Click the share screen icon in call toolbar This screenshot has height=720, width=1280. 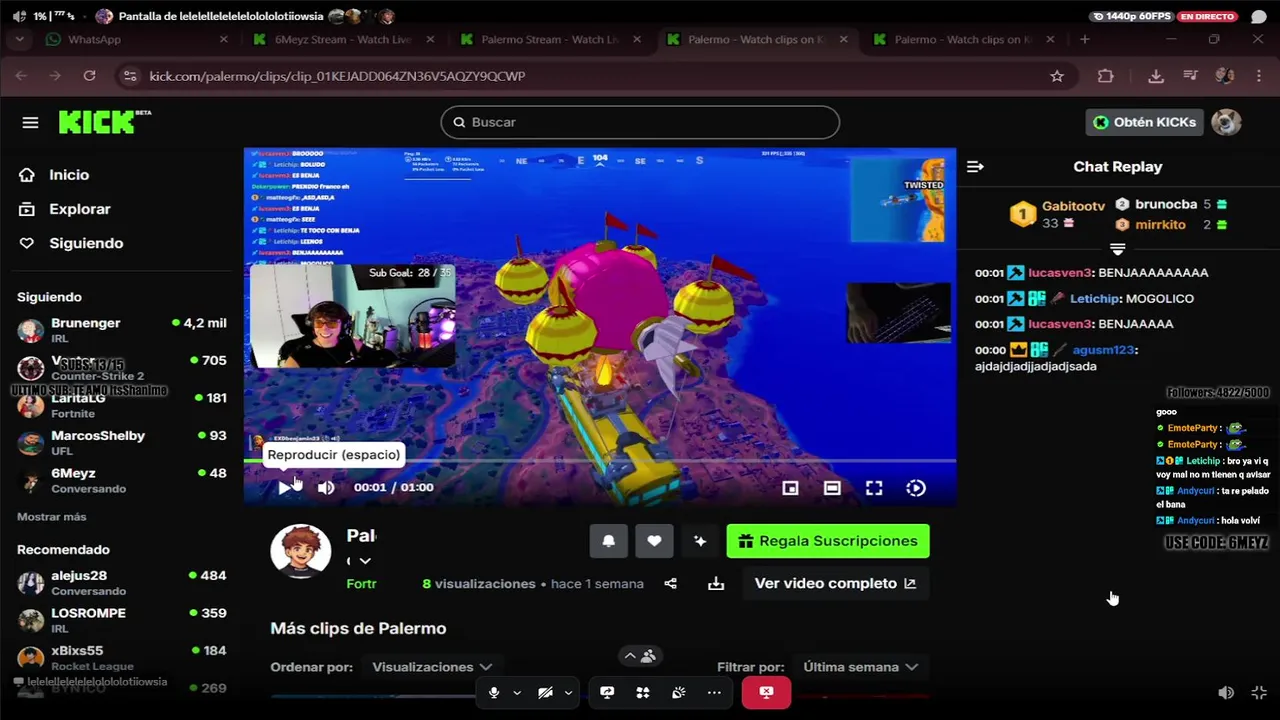(607, 692)
